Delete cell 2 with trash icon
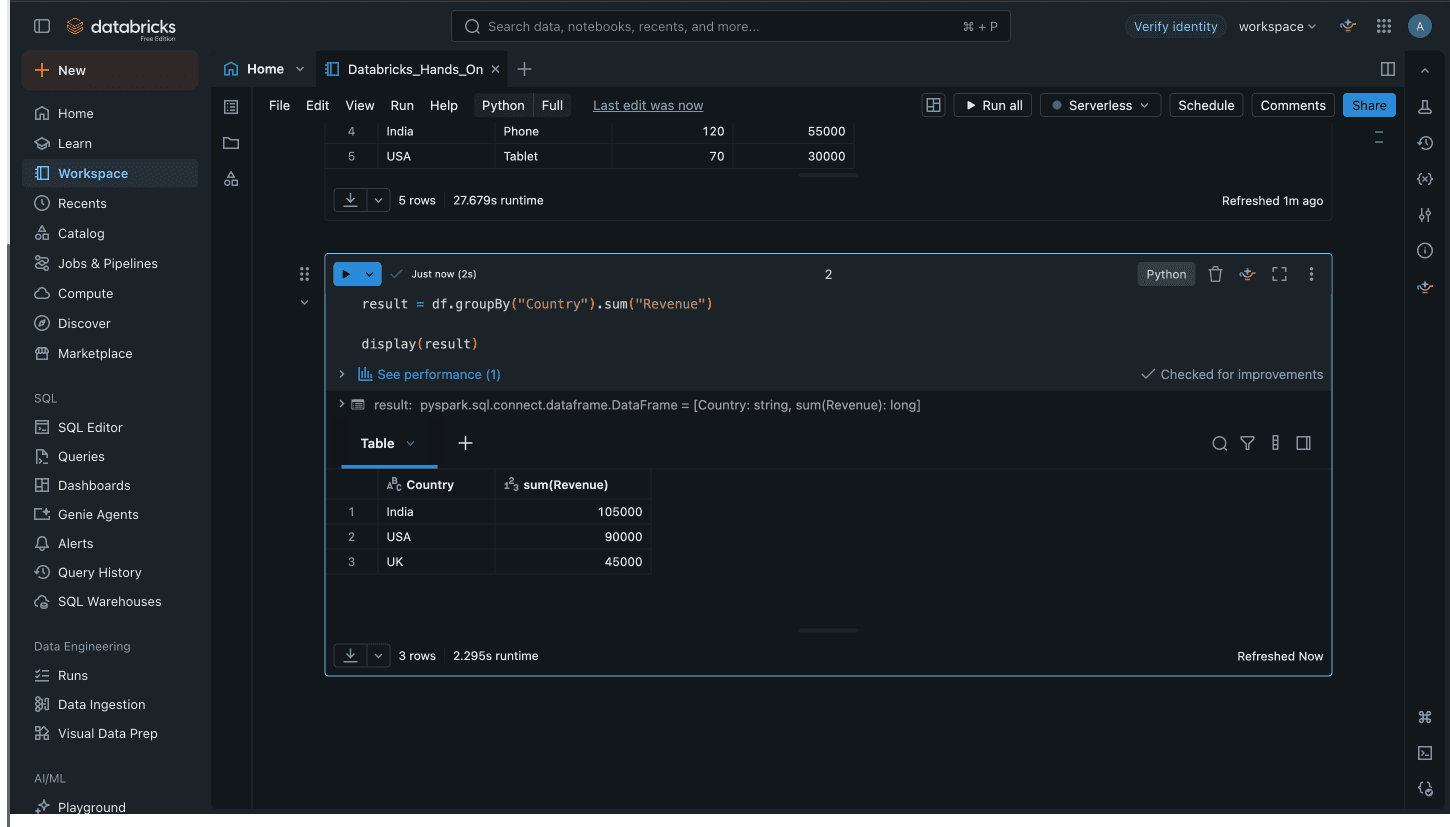Image resolution: width=1450 pixels, height=827 pixels. (x=1215, y=274)
